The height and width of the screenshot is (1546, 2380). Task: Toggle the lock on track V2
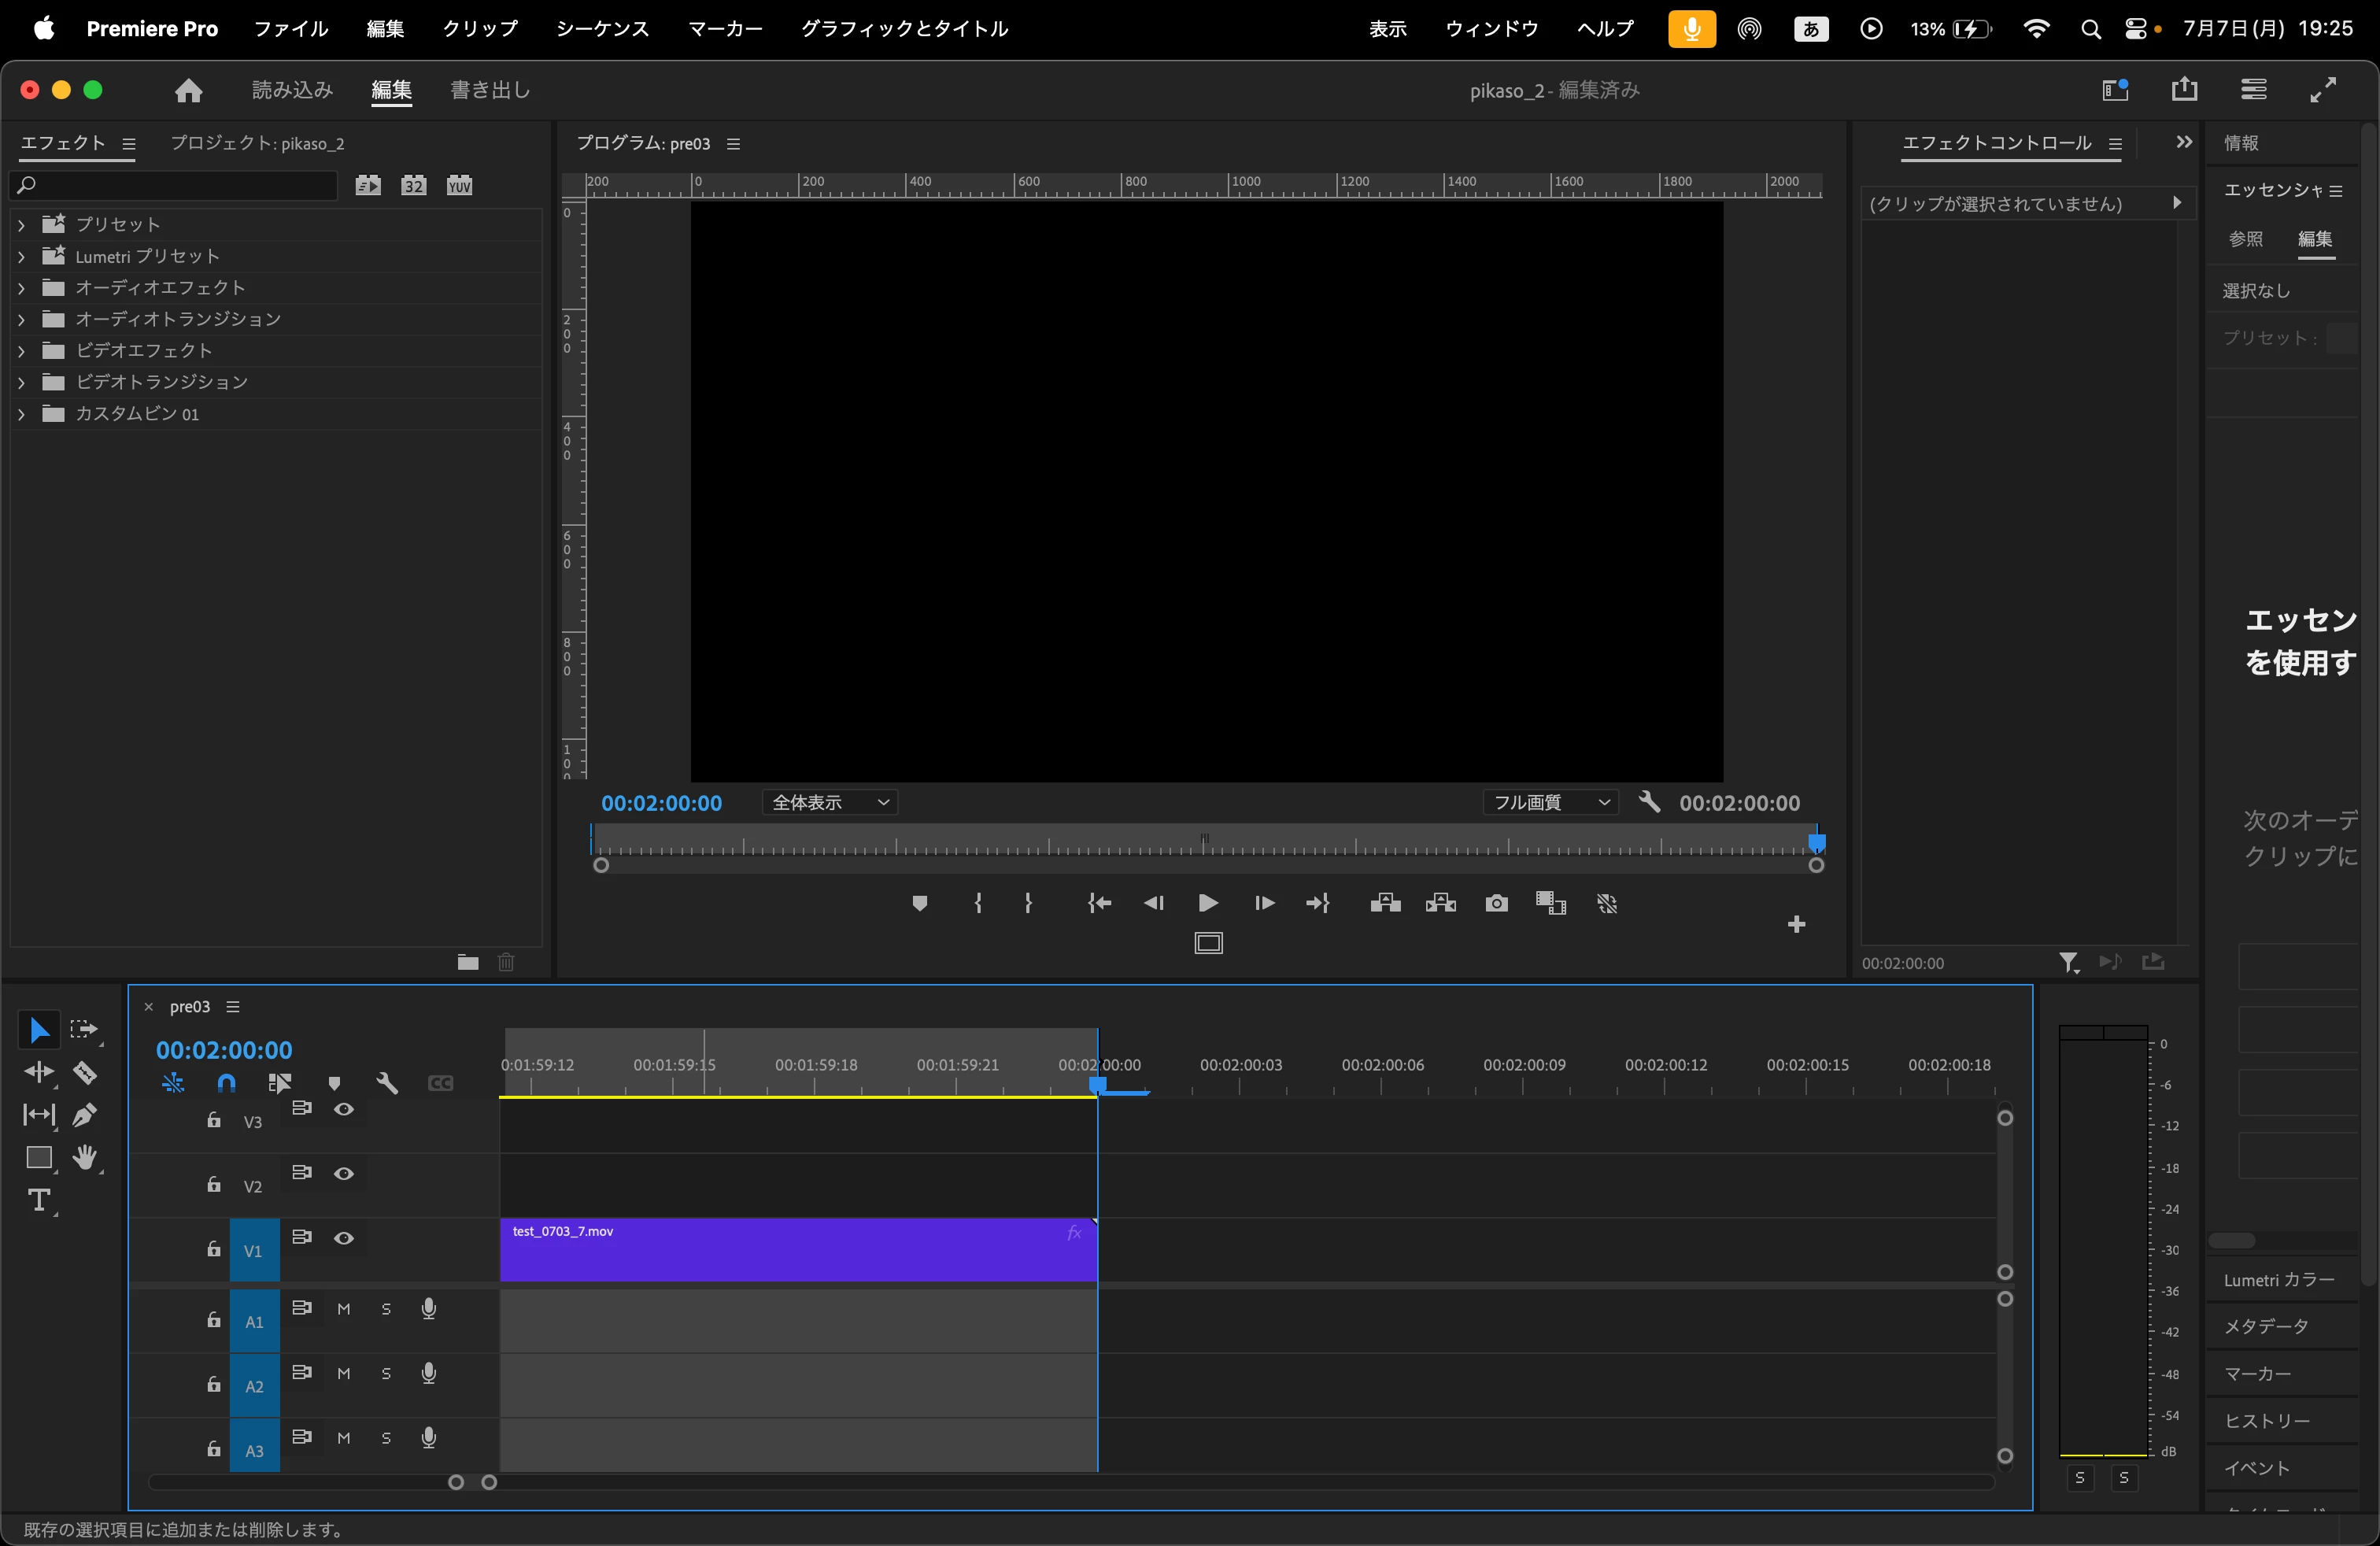tap(213, 1185)
